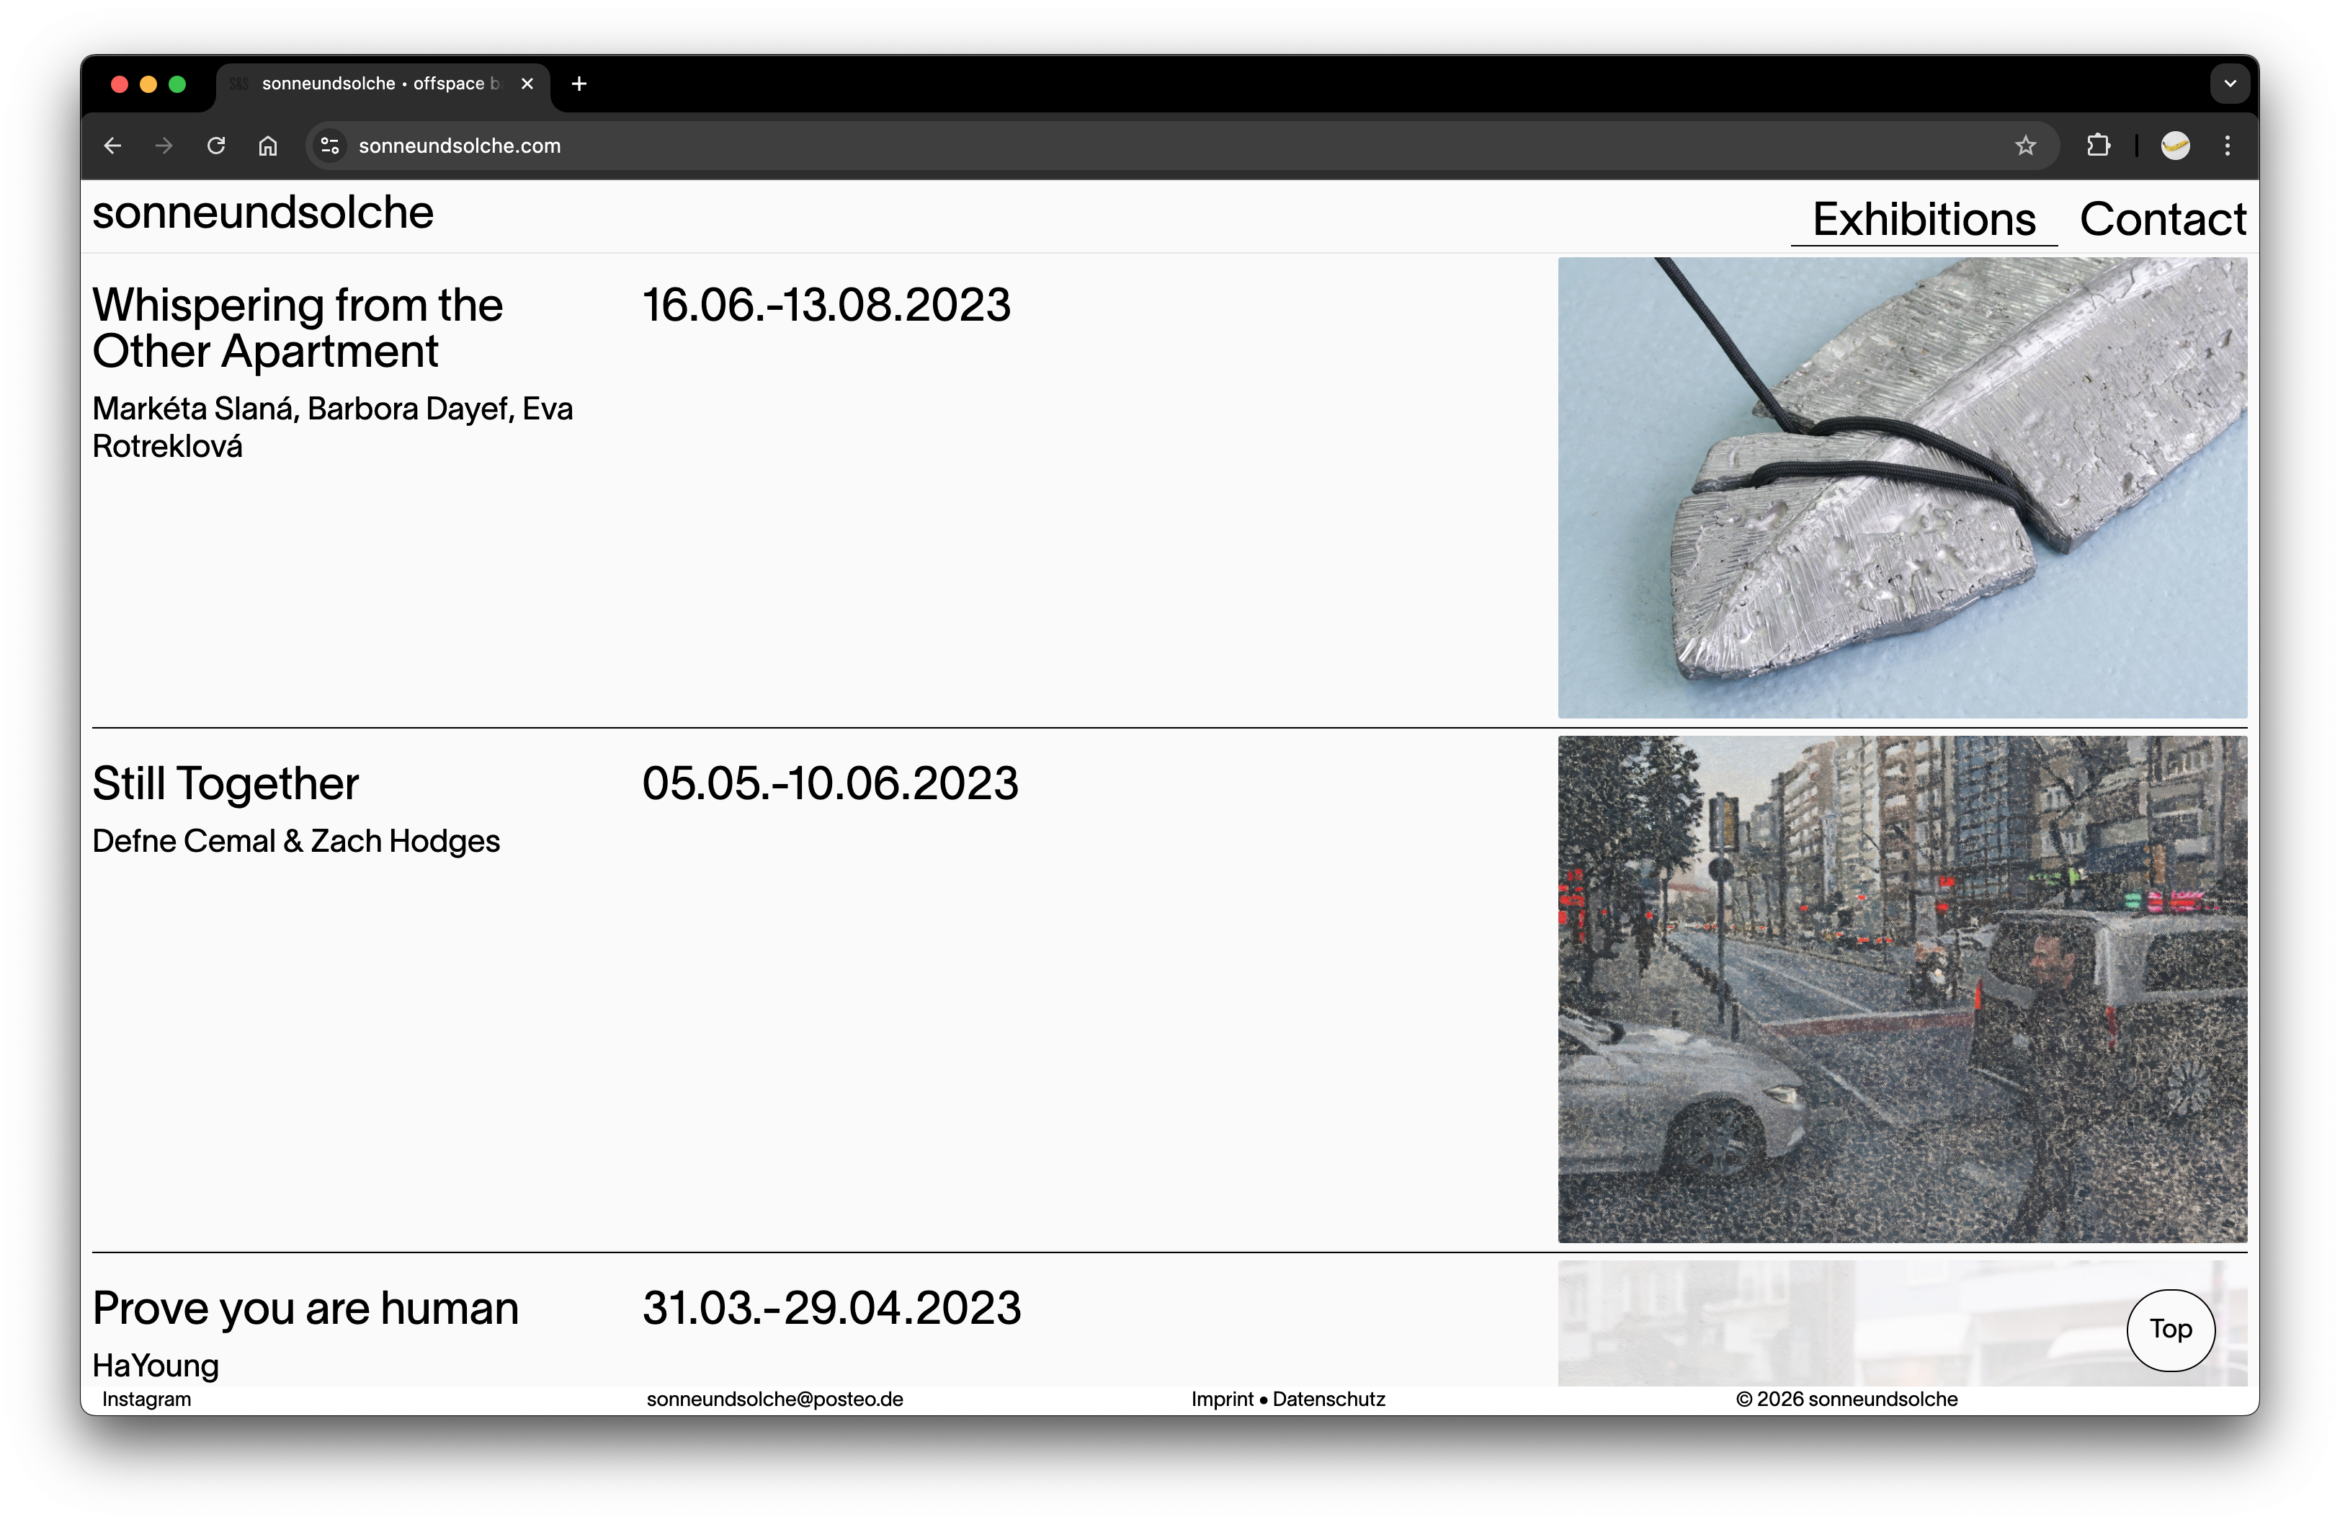Switch to the Exhibitions section
This screenshot has height=1522, width=2340.
pyautogui.click(x=1923, y=218)
